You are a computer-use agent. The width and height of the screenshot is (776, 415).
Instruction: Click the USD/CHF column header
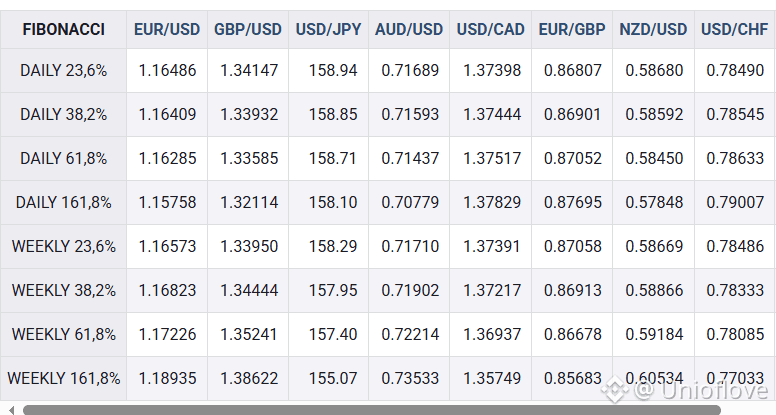(735, 29)
